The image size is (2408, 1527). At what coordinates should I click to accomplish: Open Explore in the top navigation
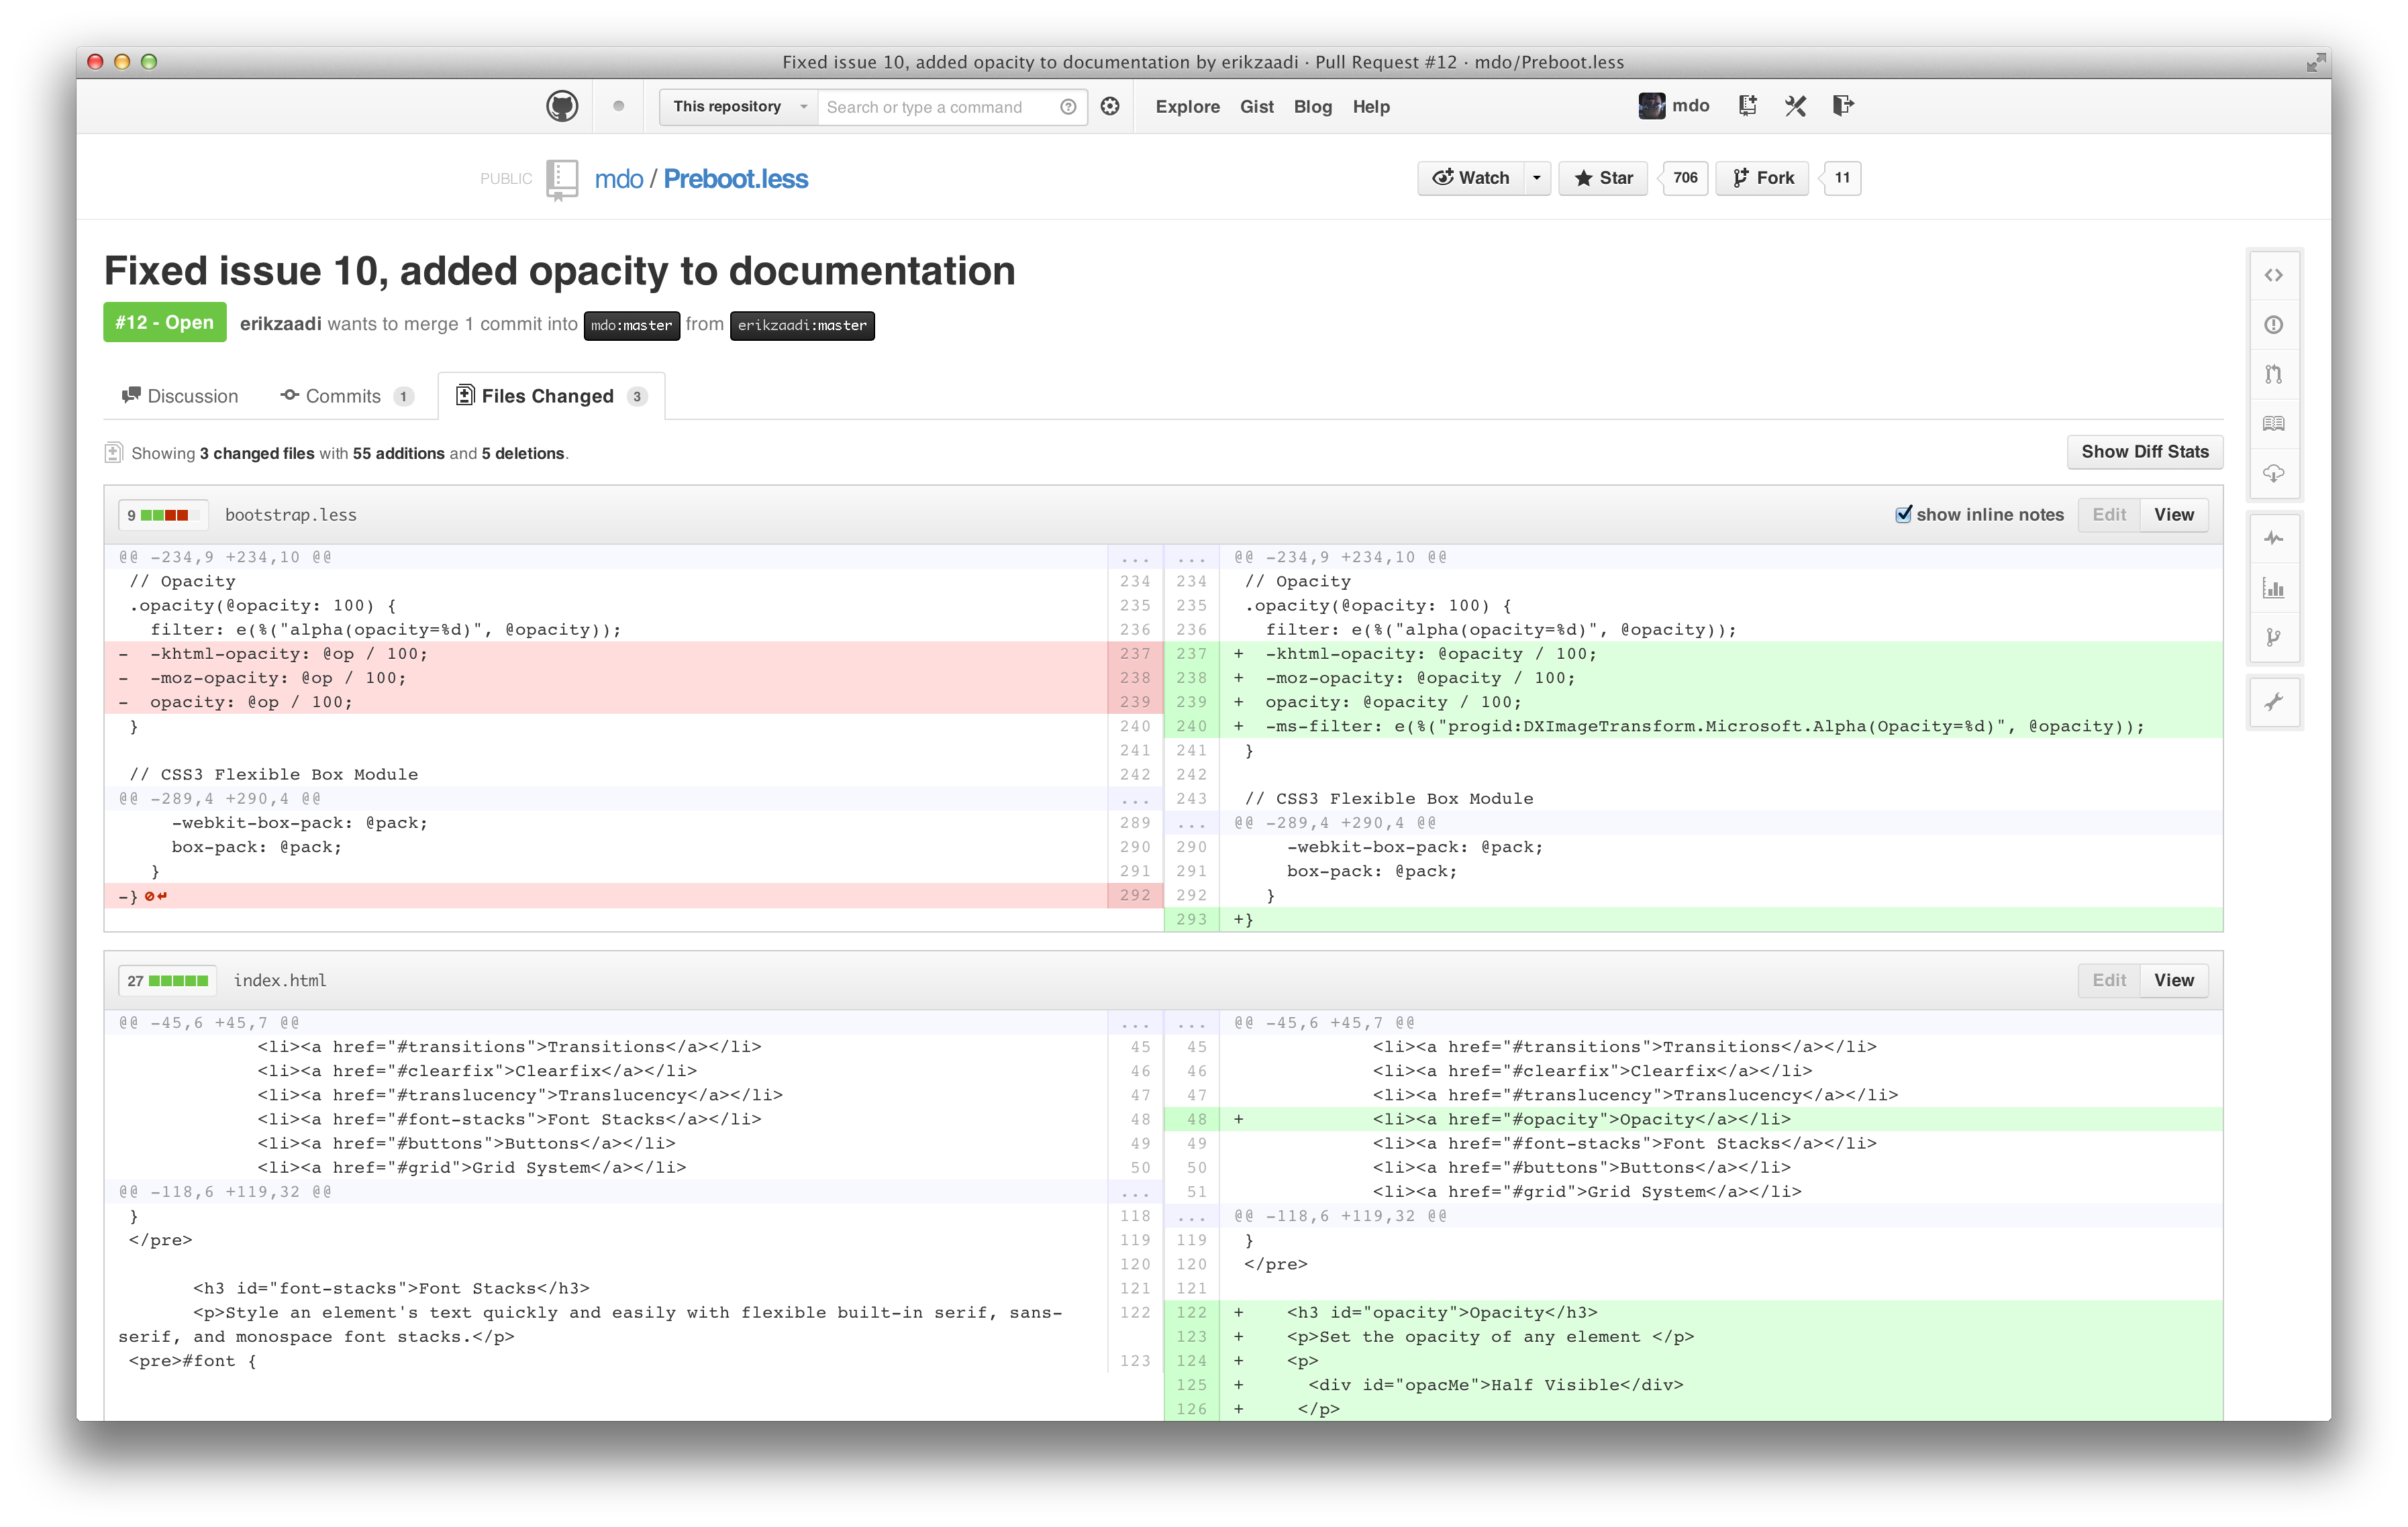pos(1187,107)
